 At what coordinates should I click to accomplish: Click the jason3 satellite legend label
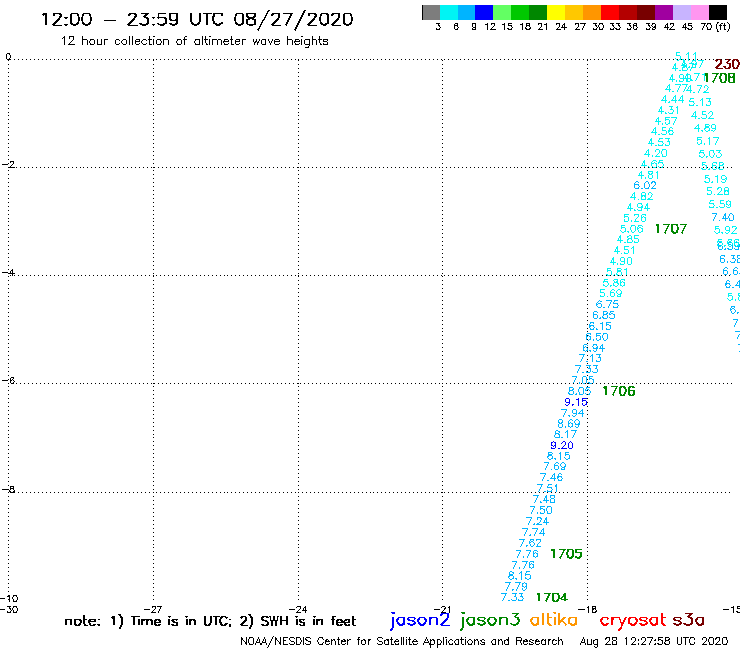[x=490, y=620]
